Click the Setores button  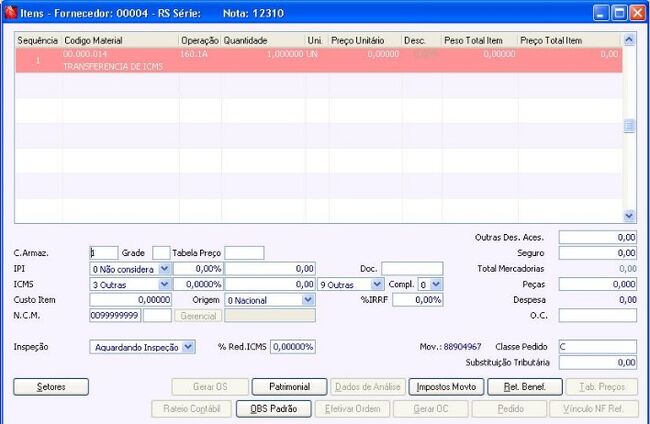coord(51,387)
